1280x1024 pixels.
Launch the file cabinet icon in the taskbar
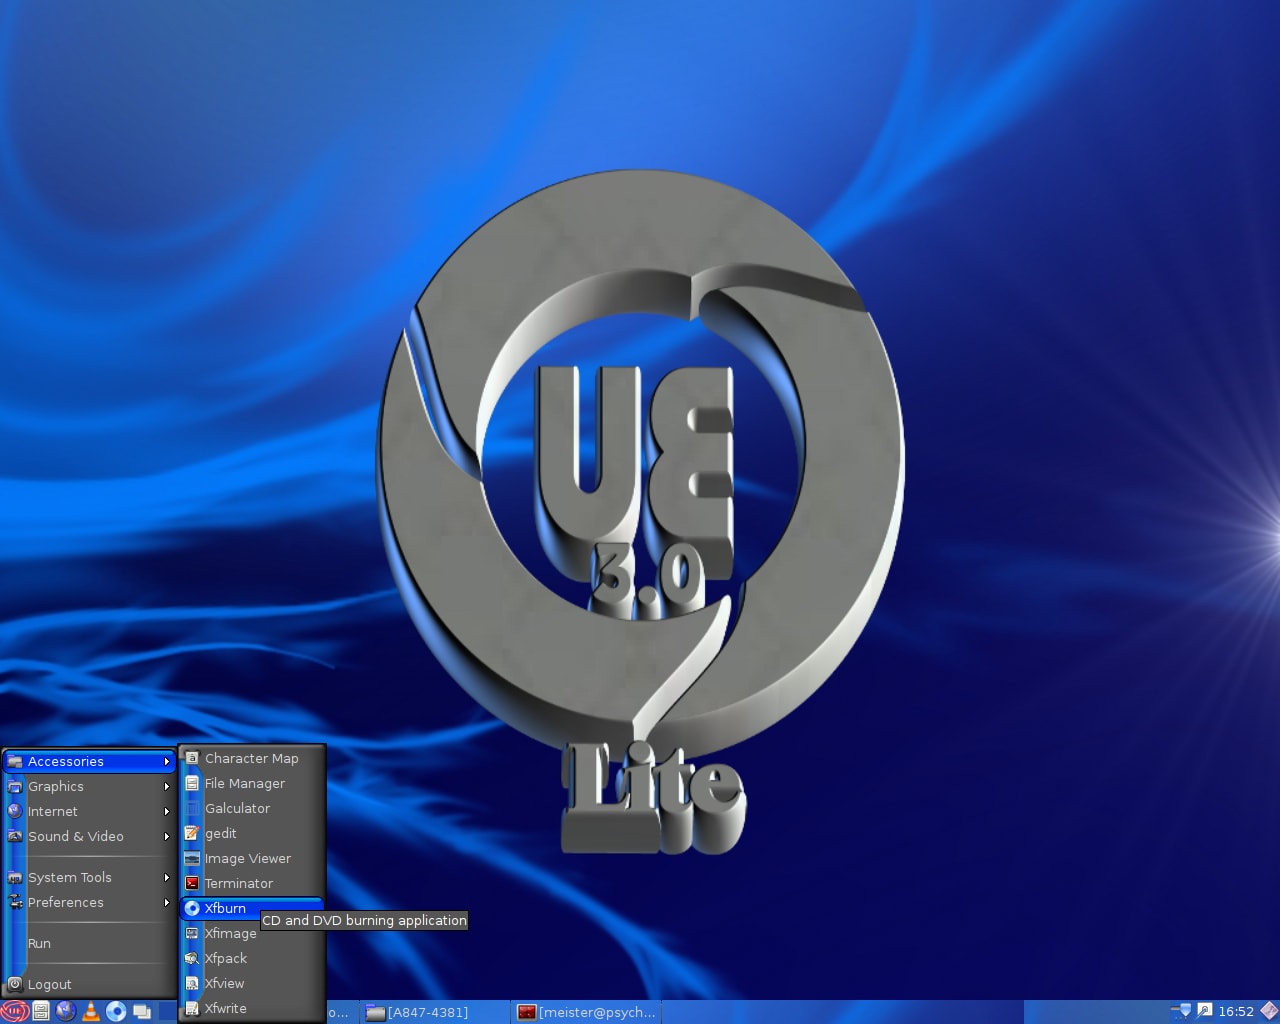point(41,1011)
